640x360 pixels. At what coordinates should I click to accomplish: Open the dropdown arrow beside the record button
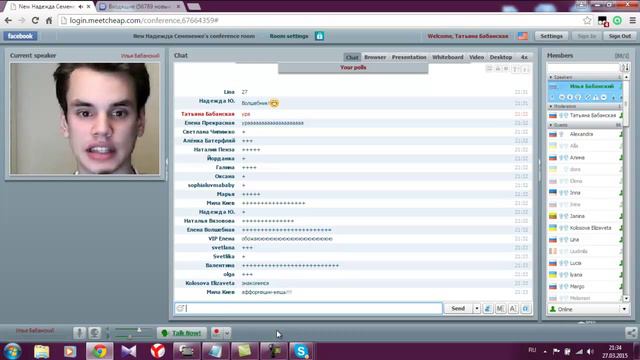pos(227,333)
